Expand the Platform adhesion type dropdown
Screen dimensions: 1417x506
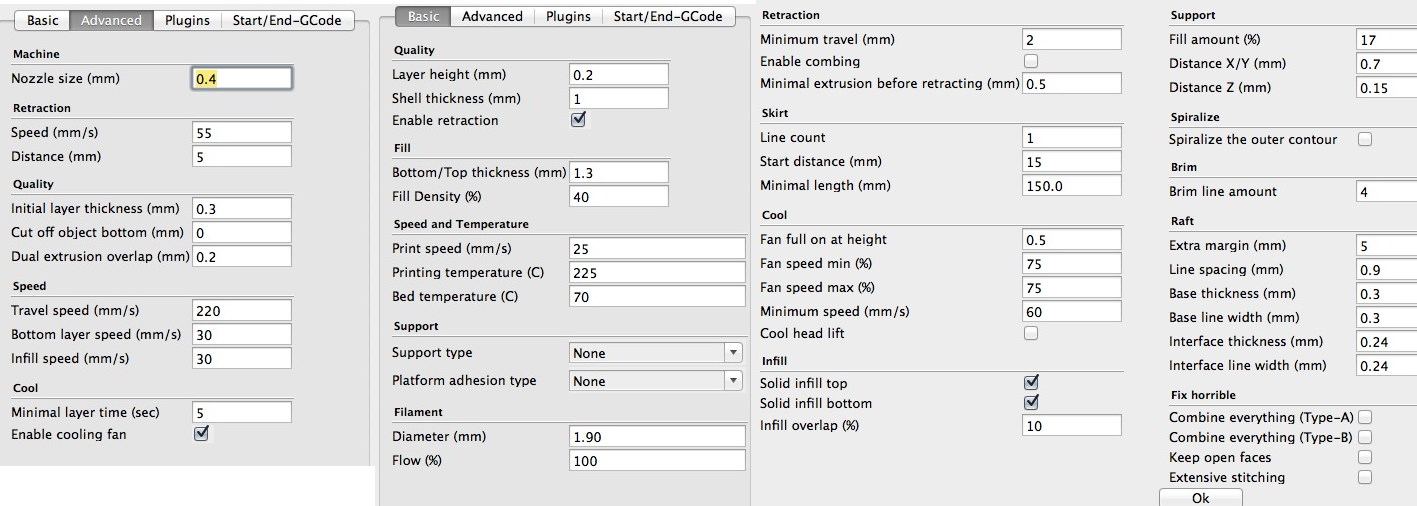point(656,381)
